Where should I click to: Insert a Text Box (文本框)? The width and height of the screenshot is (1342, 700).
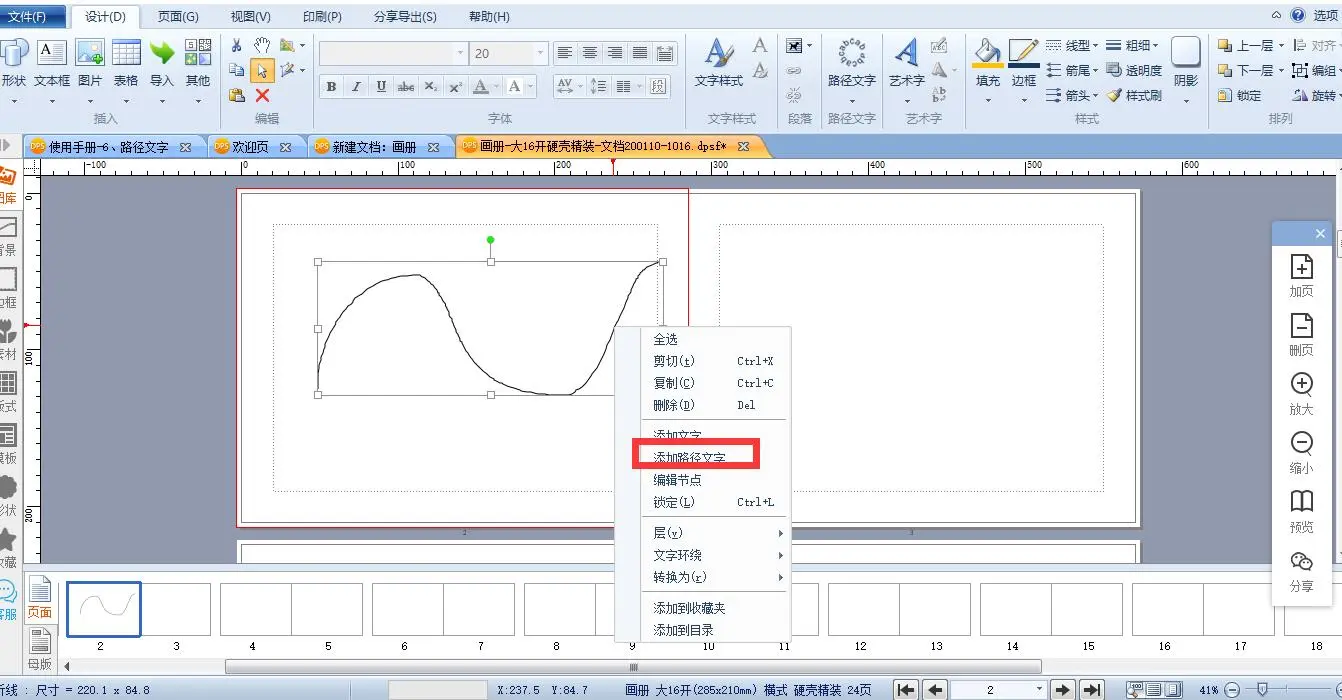pos(51,61)
